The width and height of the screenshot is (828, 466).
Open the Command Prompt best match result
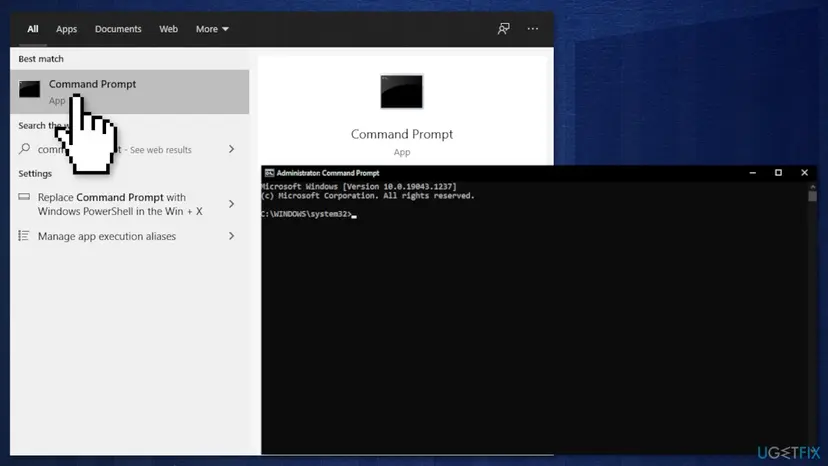point(129,92)
